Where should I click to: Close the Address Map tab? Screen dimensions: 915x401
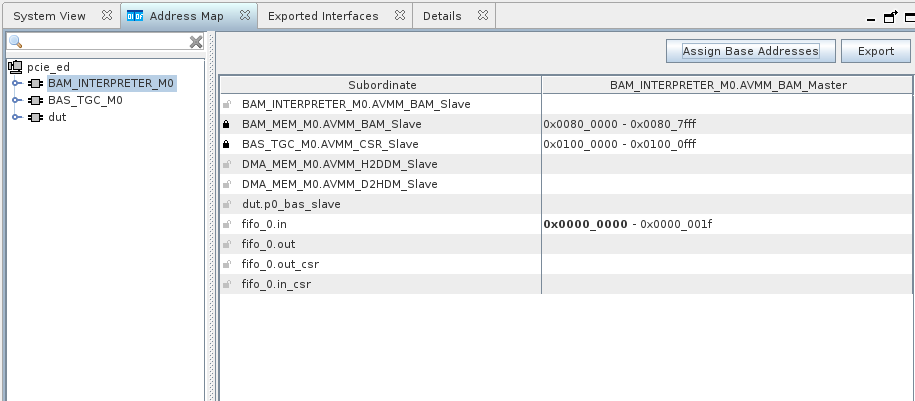245,16
